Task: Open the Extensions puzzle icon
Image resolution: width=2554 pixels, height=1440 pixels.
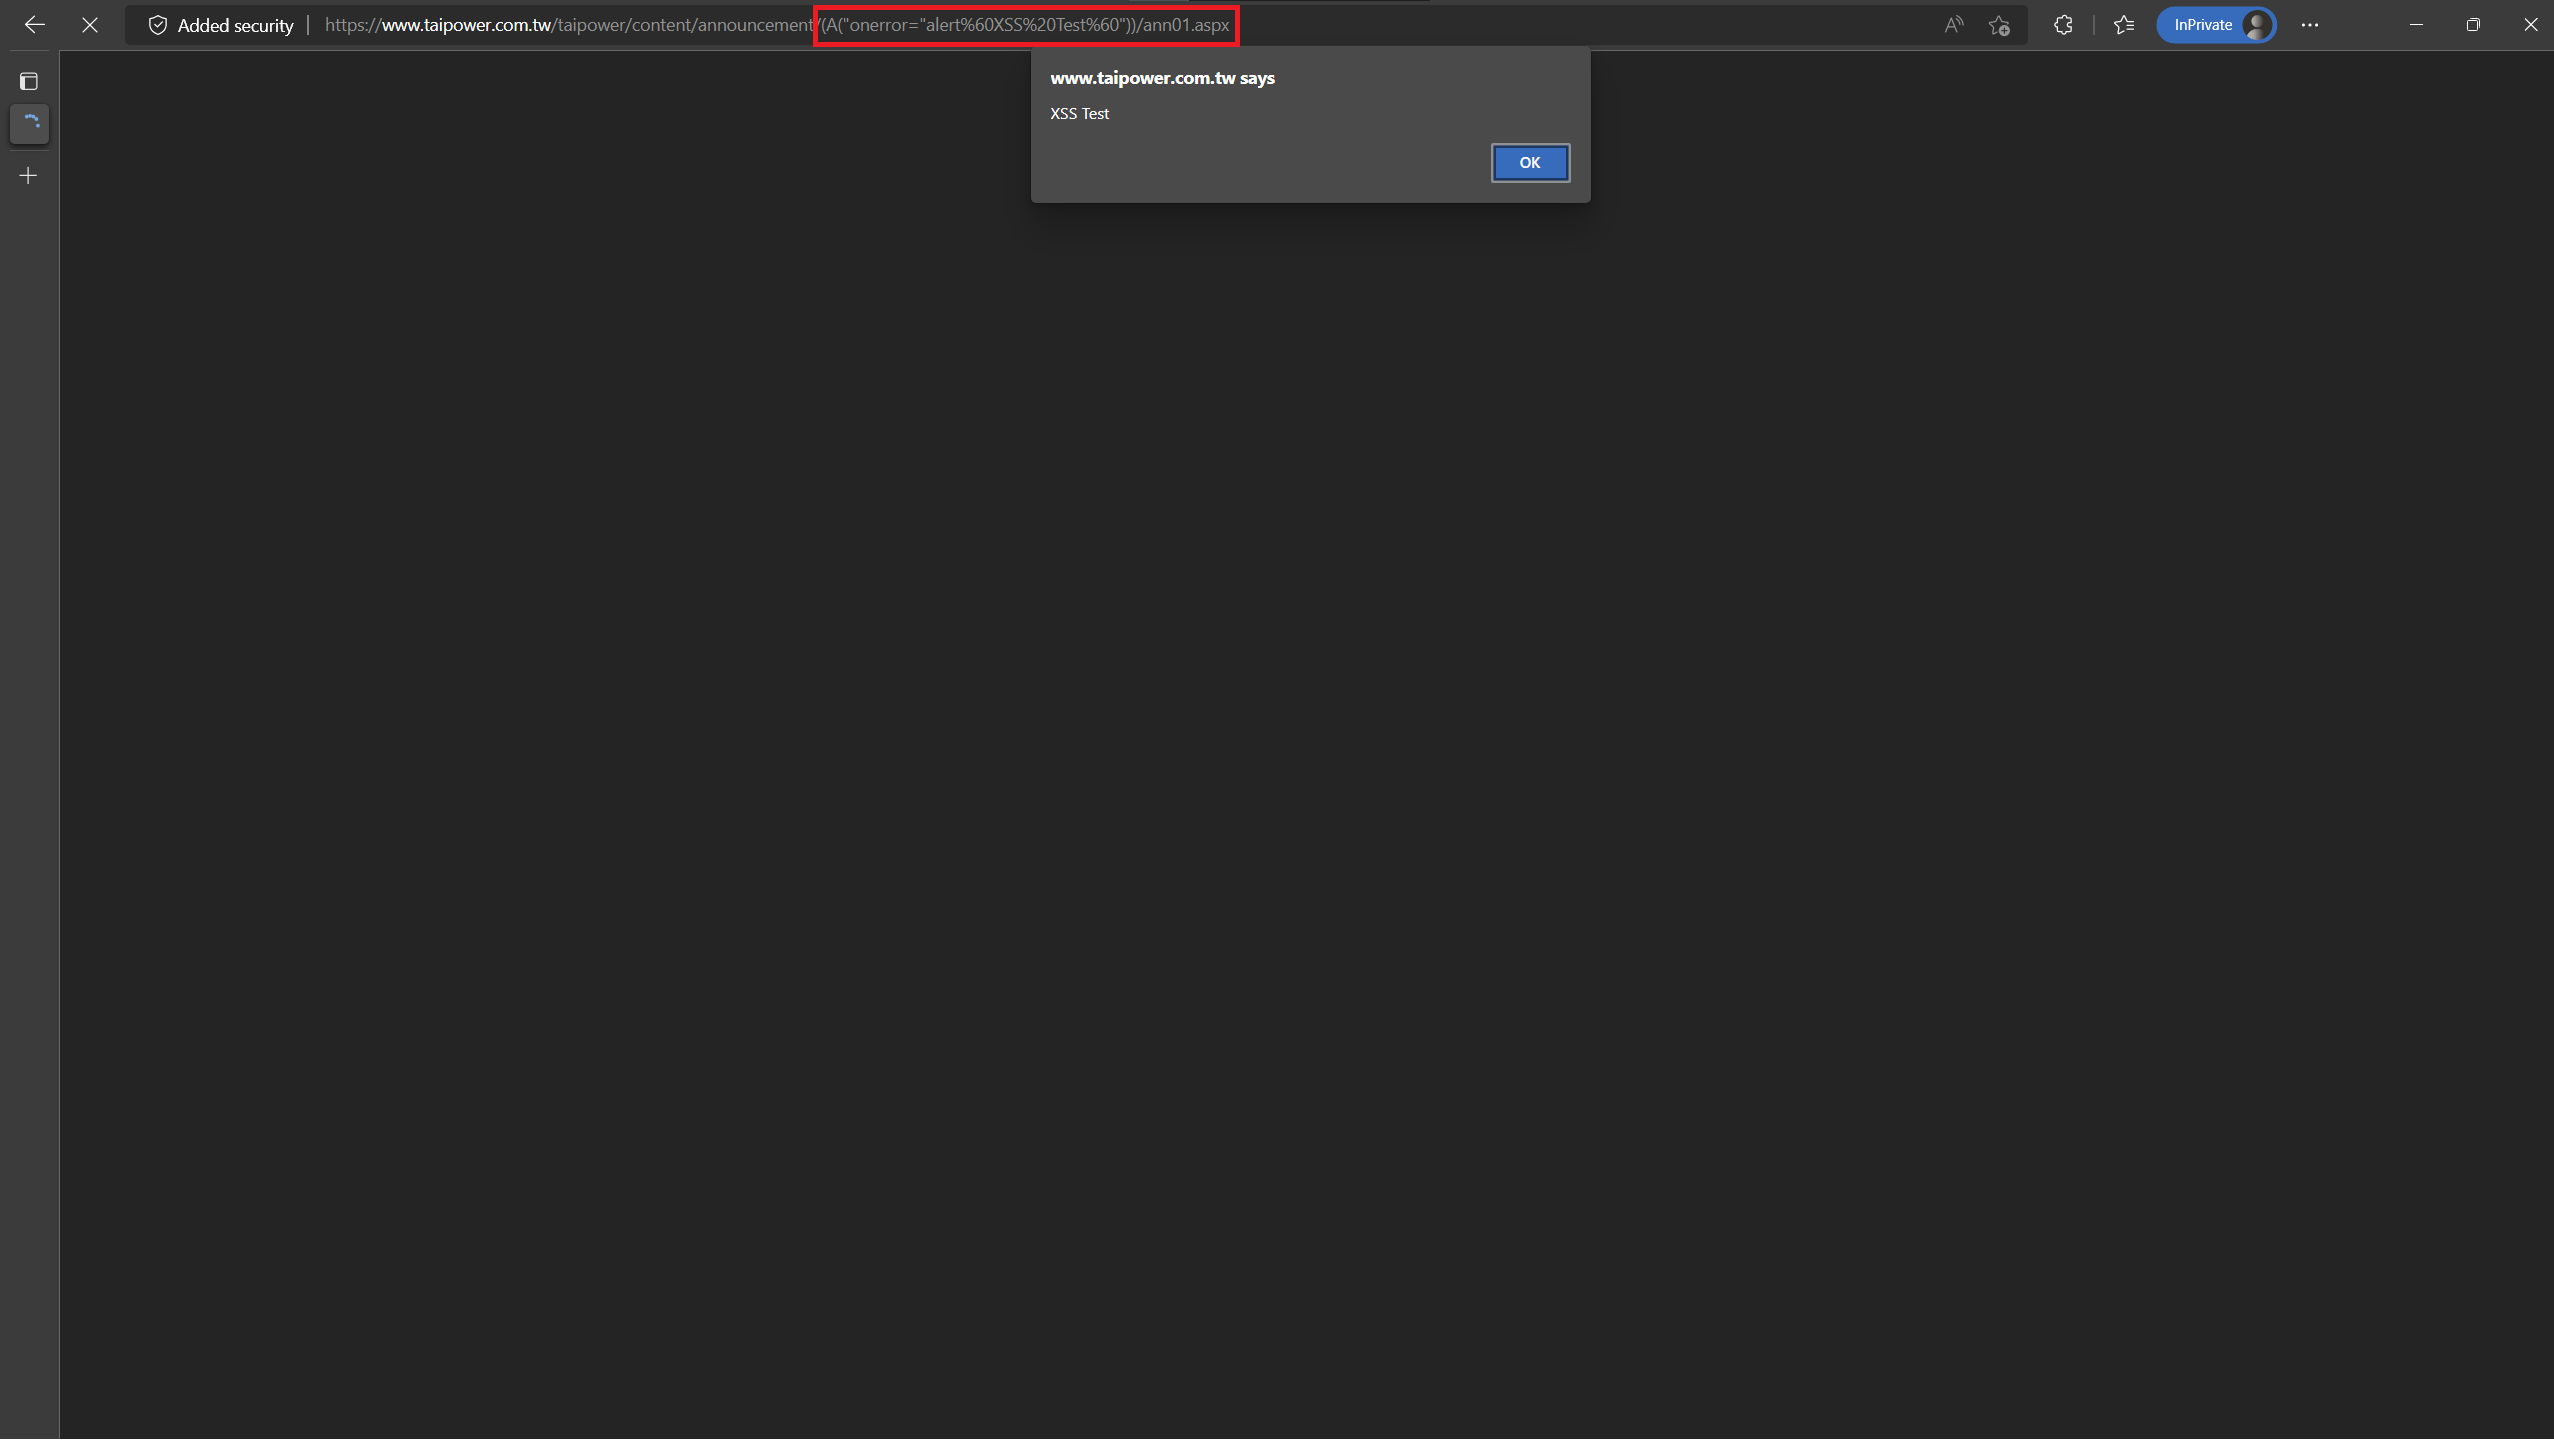Action: tap(2063, 25)
